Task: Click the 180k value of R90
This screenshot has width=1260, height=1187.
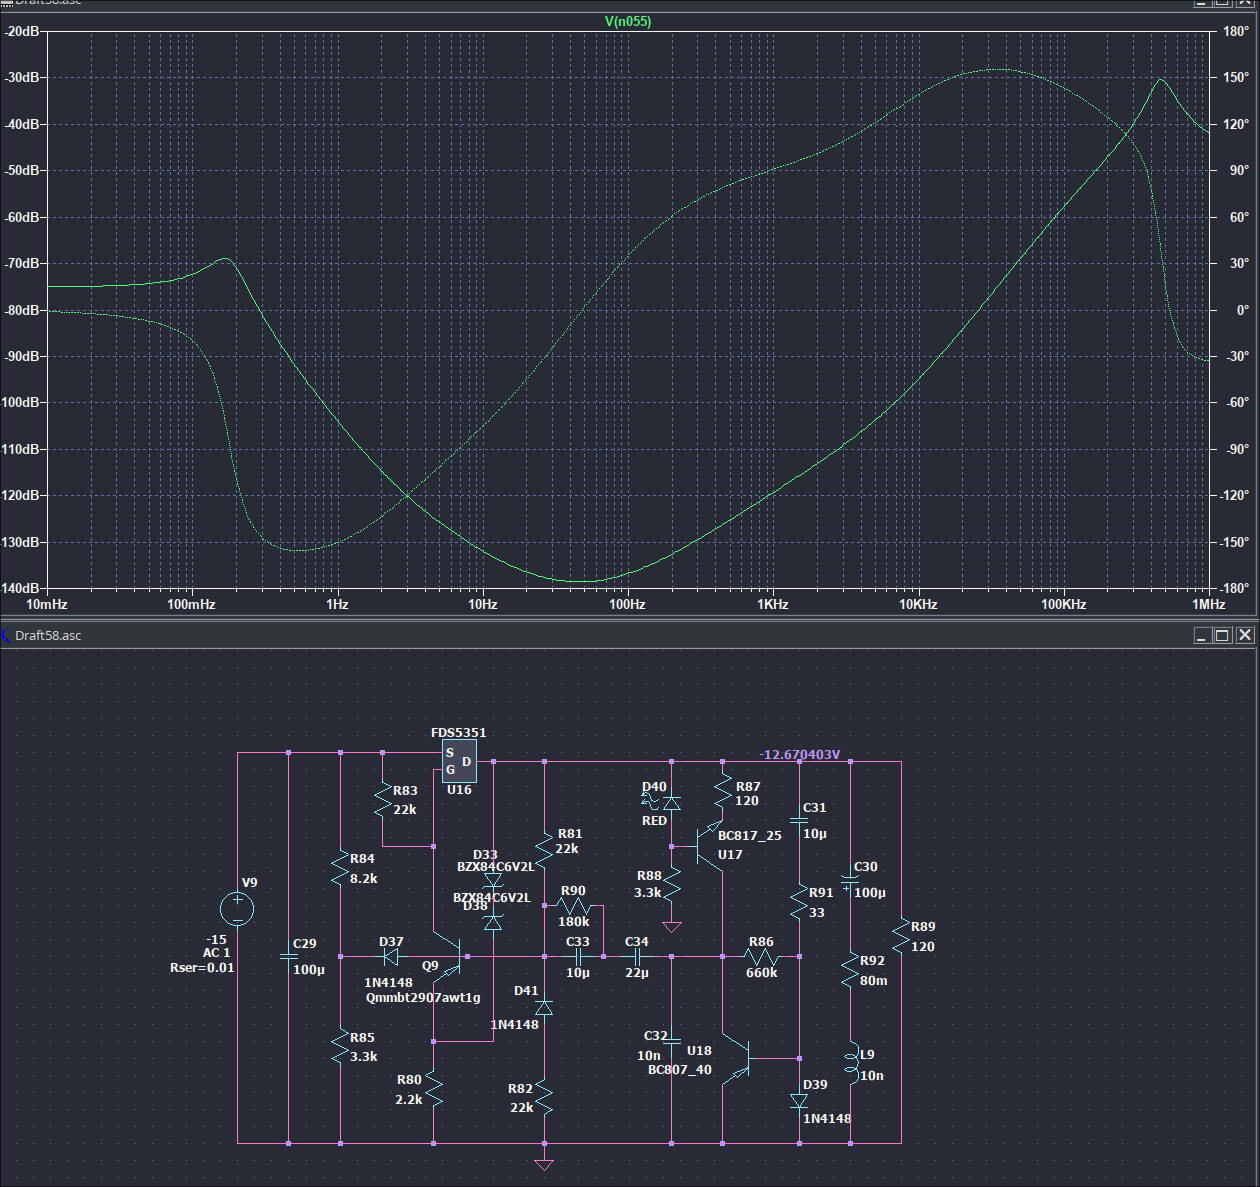Action: tap(574, 921)
